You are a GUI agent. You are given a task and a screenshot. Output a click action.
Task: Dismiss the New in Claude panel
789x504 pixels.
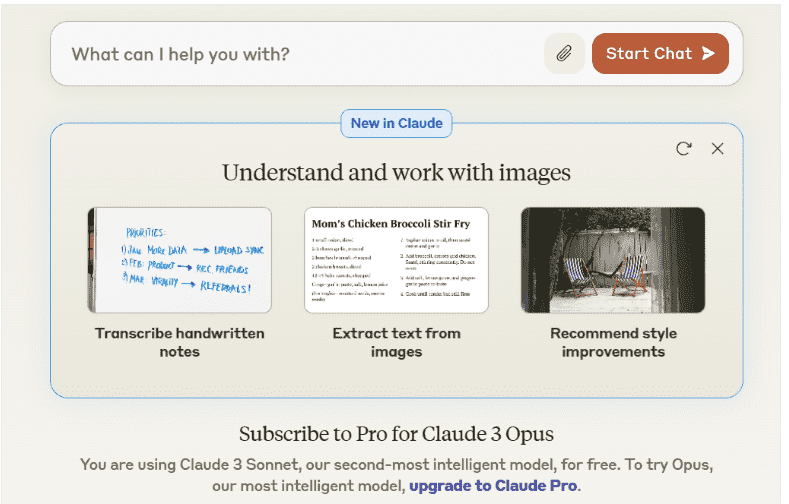pyautogui.click(x=718, y=148)
